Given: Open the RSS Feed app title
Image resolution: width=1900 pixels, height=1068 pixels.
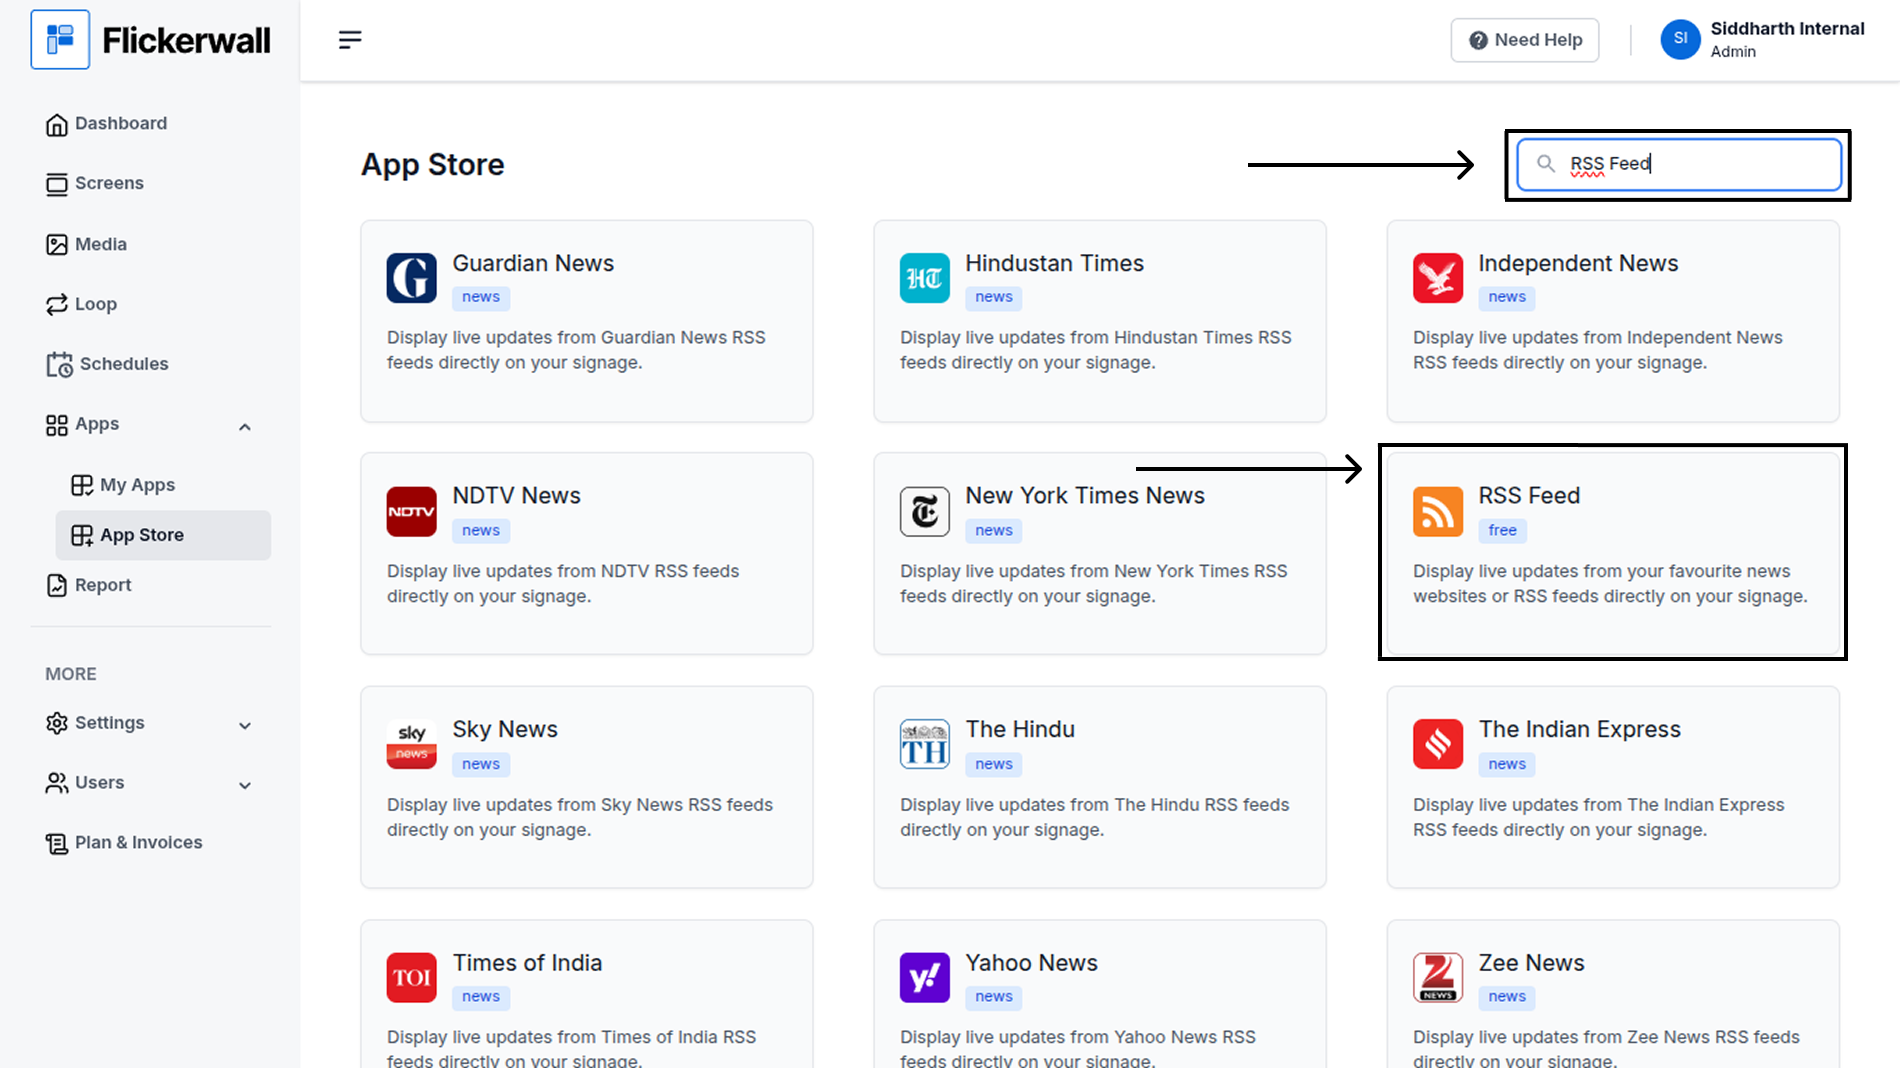Looking at the screenshot, I should 1529,496.
